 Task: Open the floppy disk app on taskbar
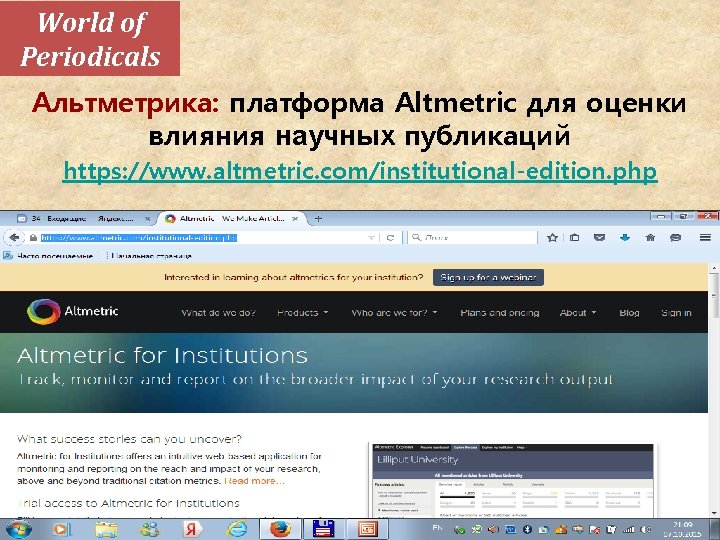(x=324, y=529)
